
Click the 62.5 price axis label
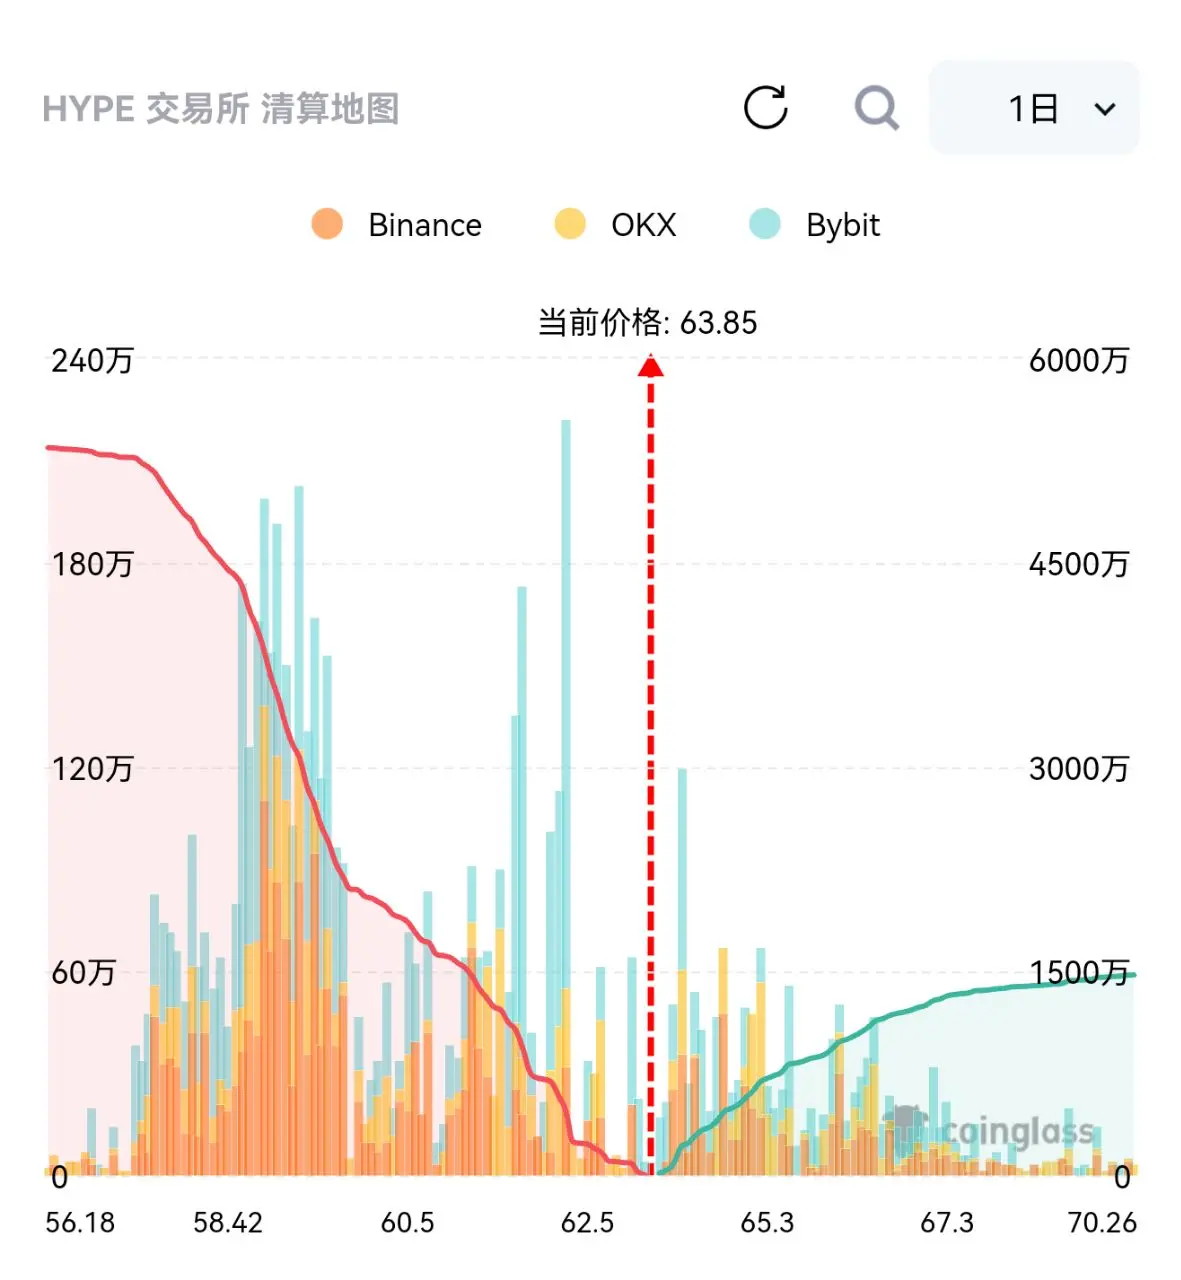tap(588, 1222)
